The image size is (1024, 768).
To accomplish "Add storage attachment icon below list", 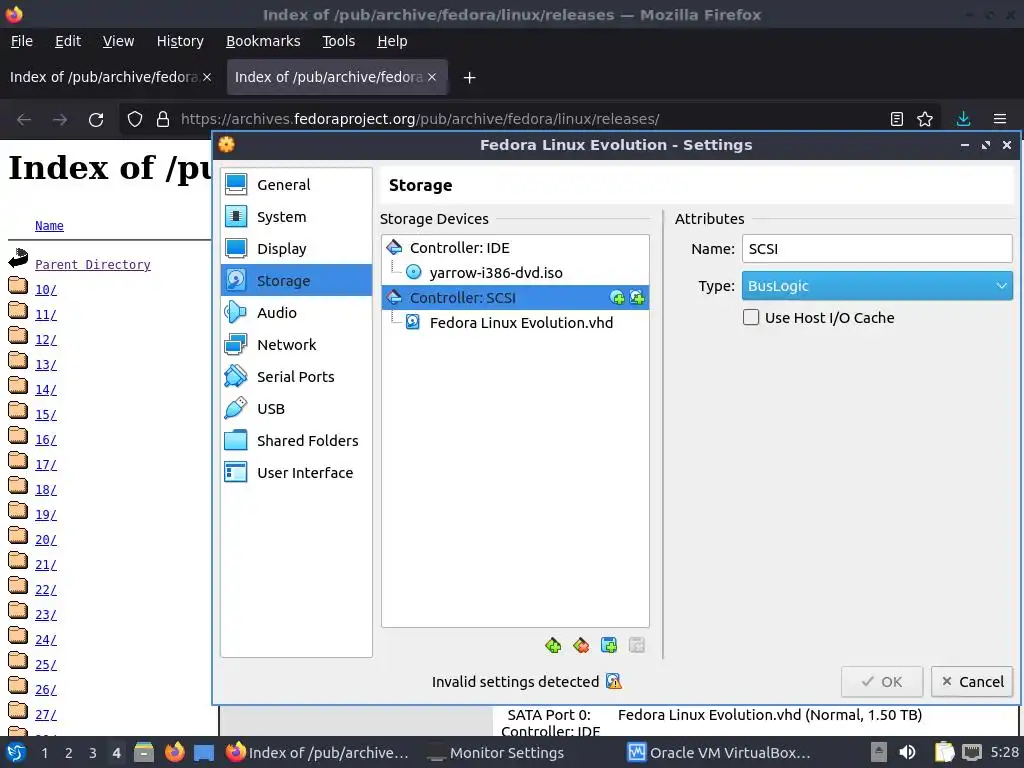I will coord(609,646).
